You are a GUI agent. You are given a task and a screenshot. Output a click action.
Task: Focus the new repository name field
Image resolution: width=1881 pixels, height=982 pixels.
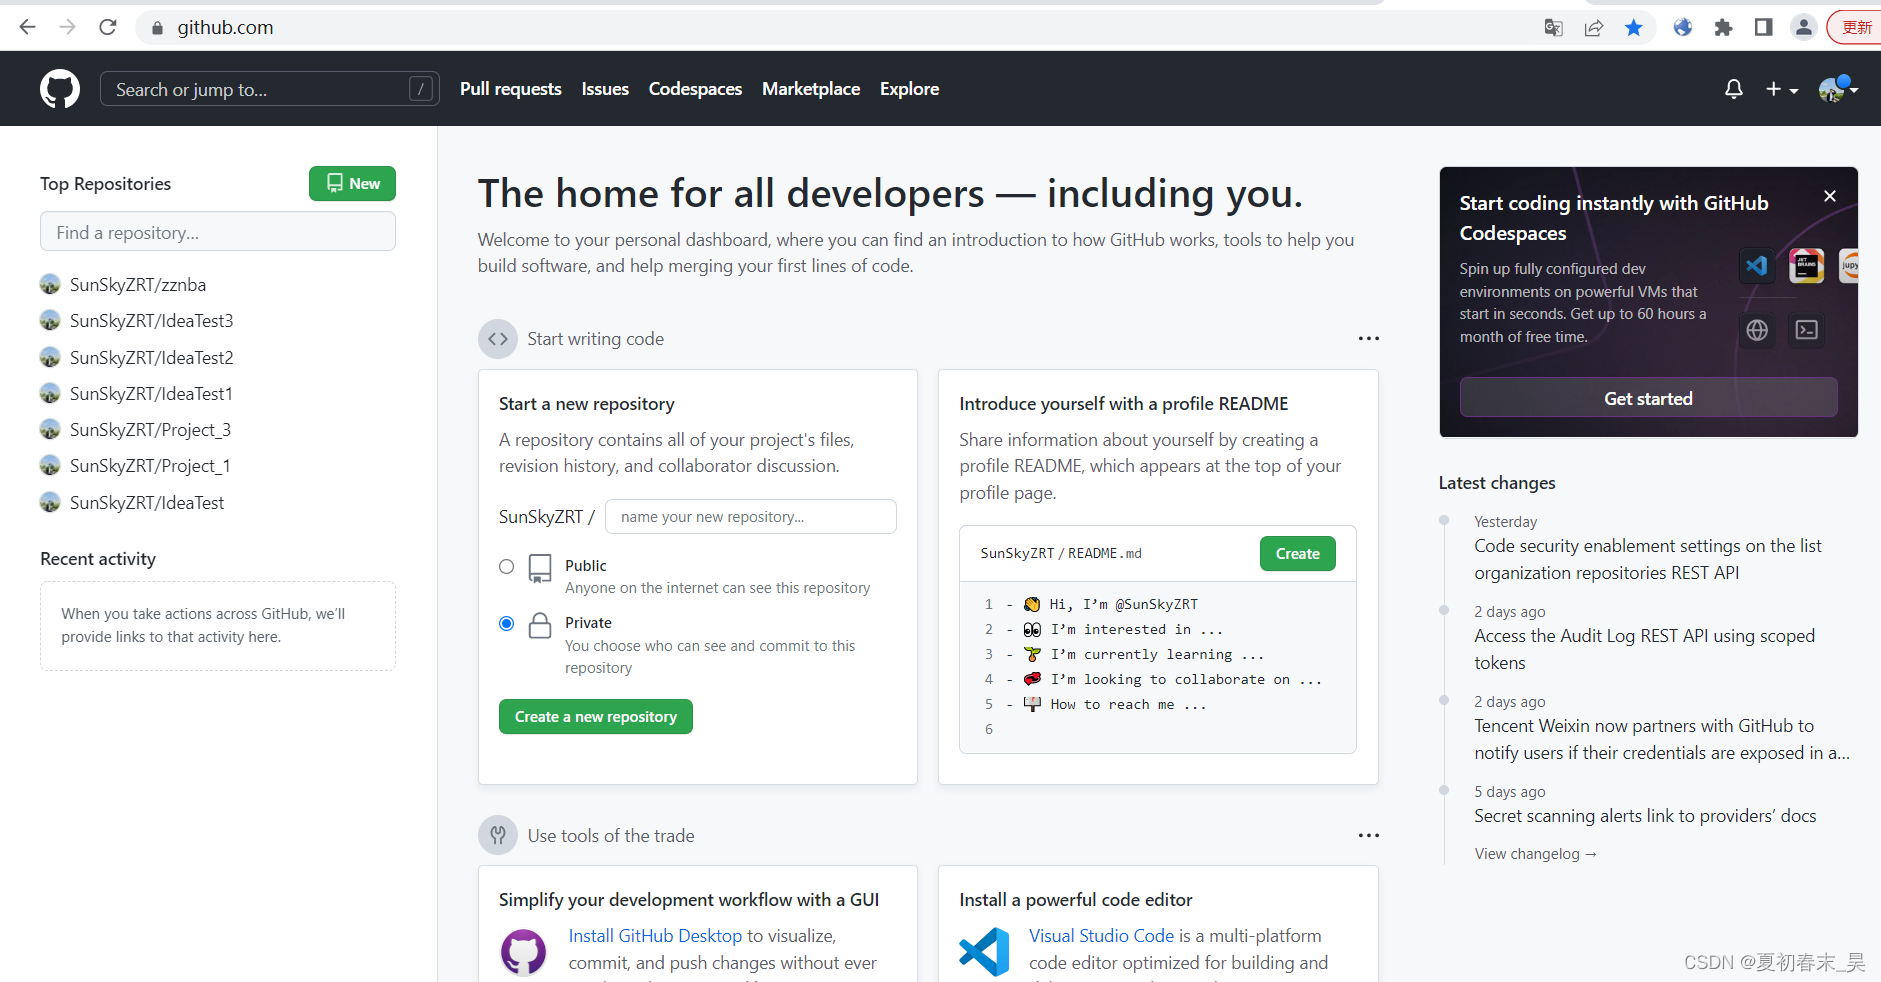tap(751, 517)
